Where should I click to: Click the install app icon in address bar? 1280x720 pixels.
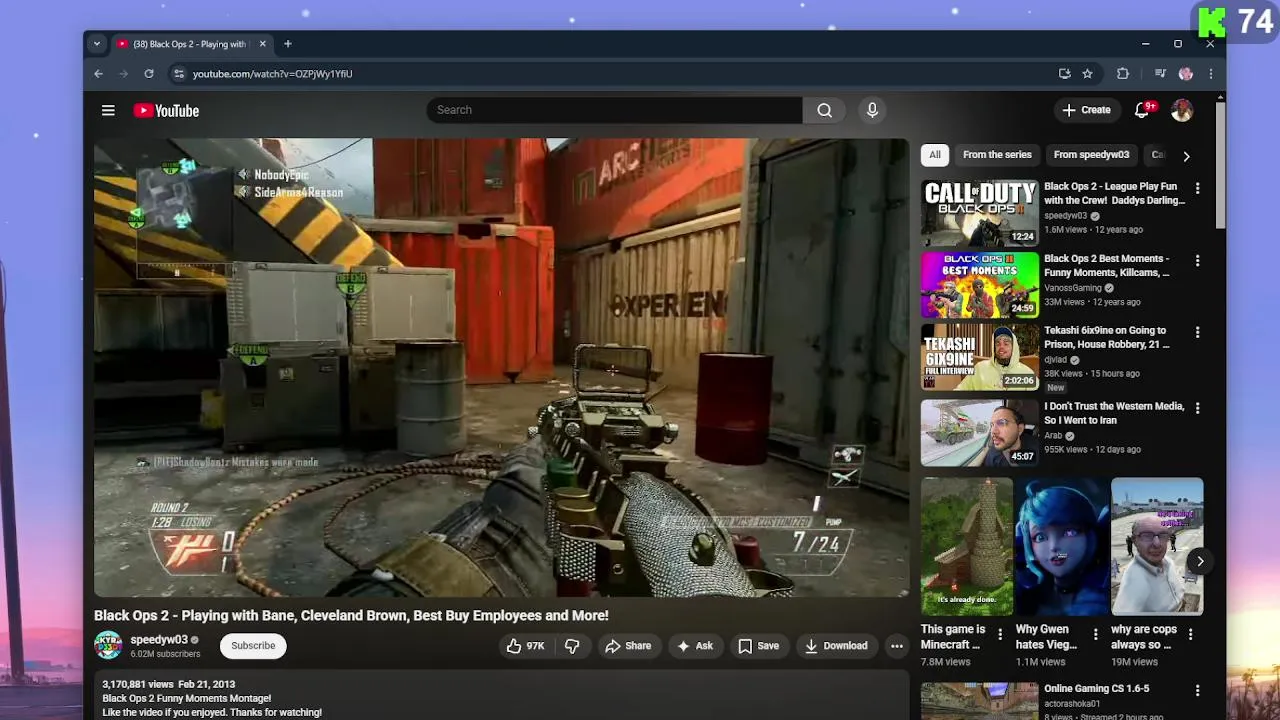1065,74
